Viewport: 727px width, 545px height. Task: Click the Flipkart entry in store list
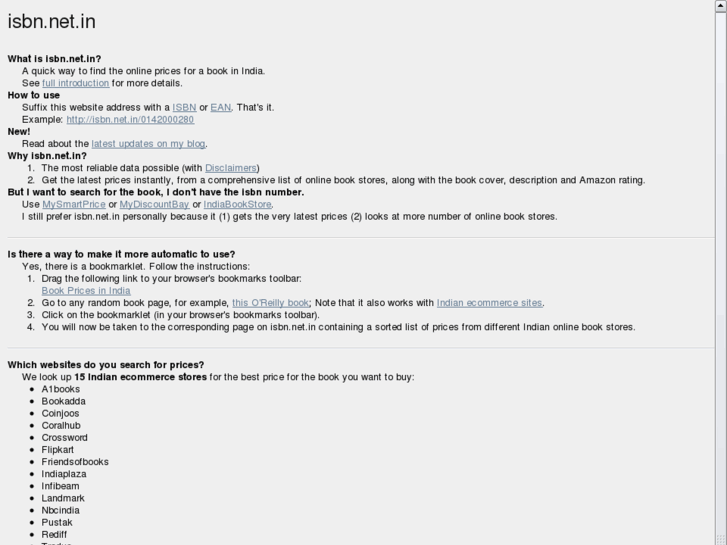point(57,449)
